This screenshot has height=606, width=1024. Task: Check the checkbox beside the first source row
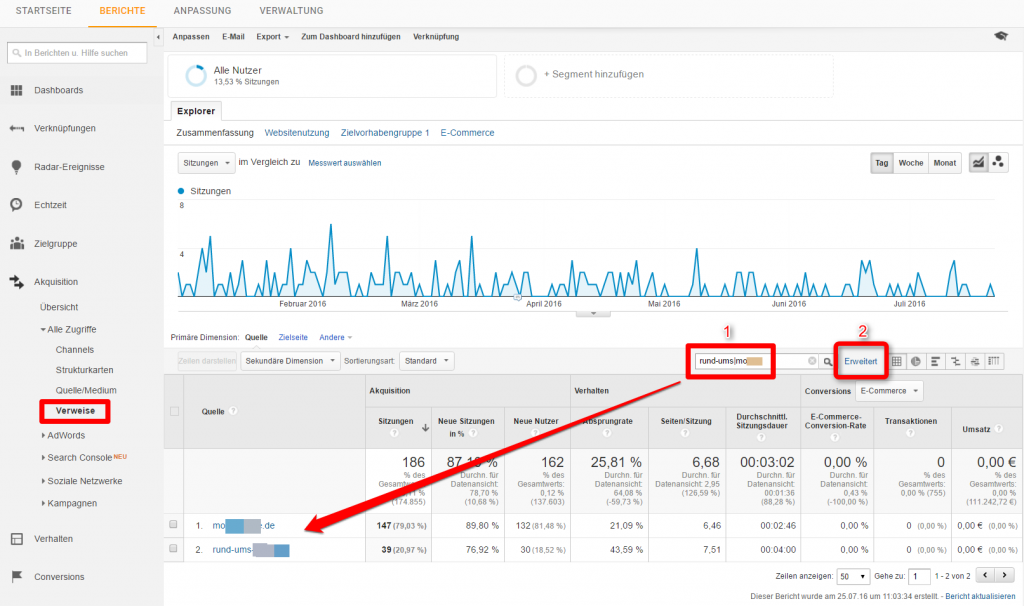(173, 524)
